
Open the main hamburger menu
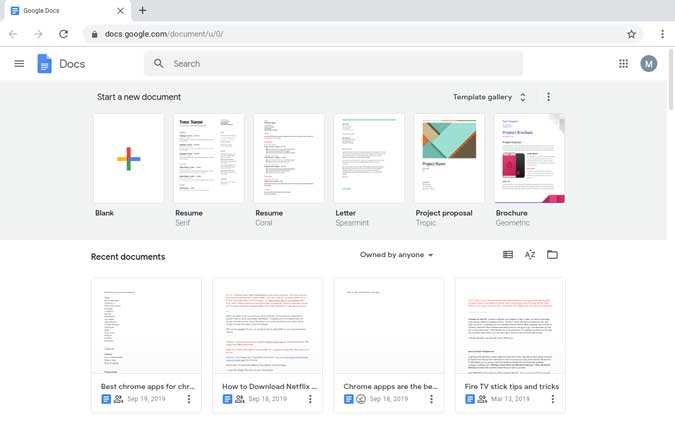click(x=19, y=64)
